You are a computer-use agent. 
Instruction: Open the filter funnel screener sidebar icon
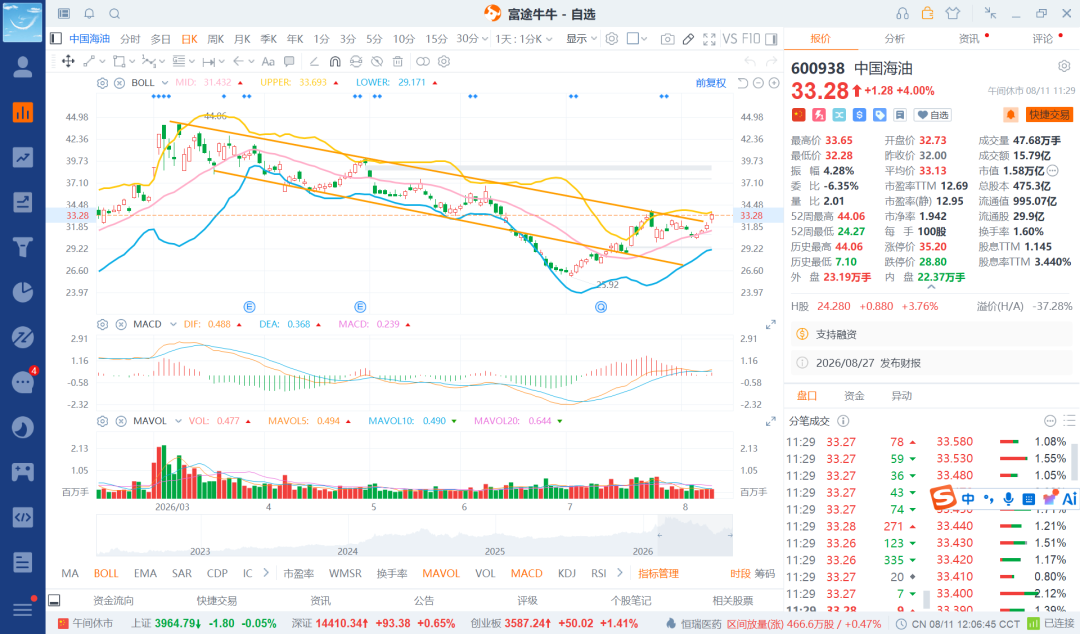23,247
